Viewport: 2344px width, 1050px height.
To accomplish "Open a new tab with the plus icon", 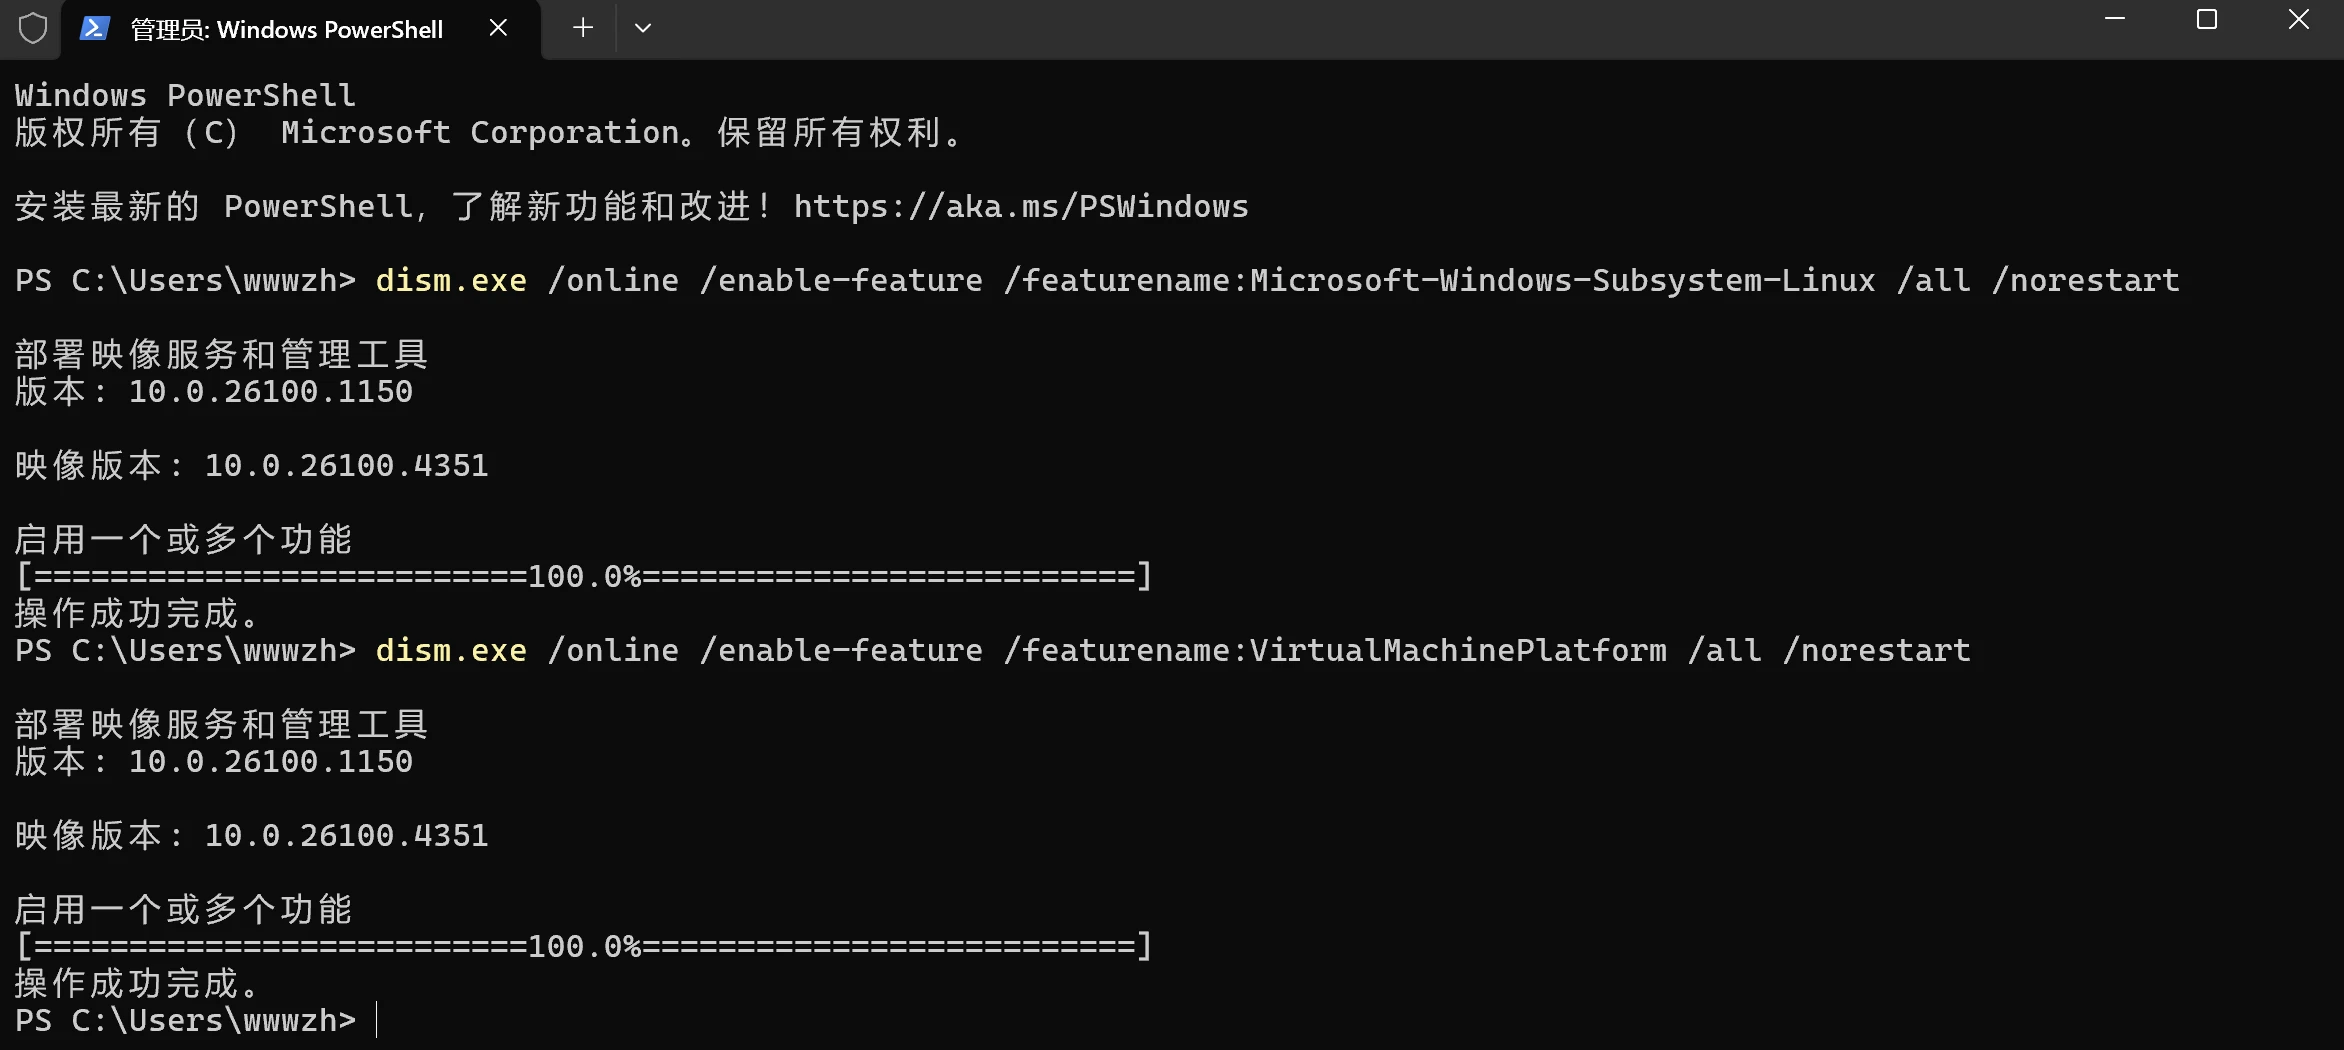I will [x=583, y=28].
